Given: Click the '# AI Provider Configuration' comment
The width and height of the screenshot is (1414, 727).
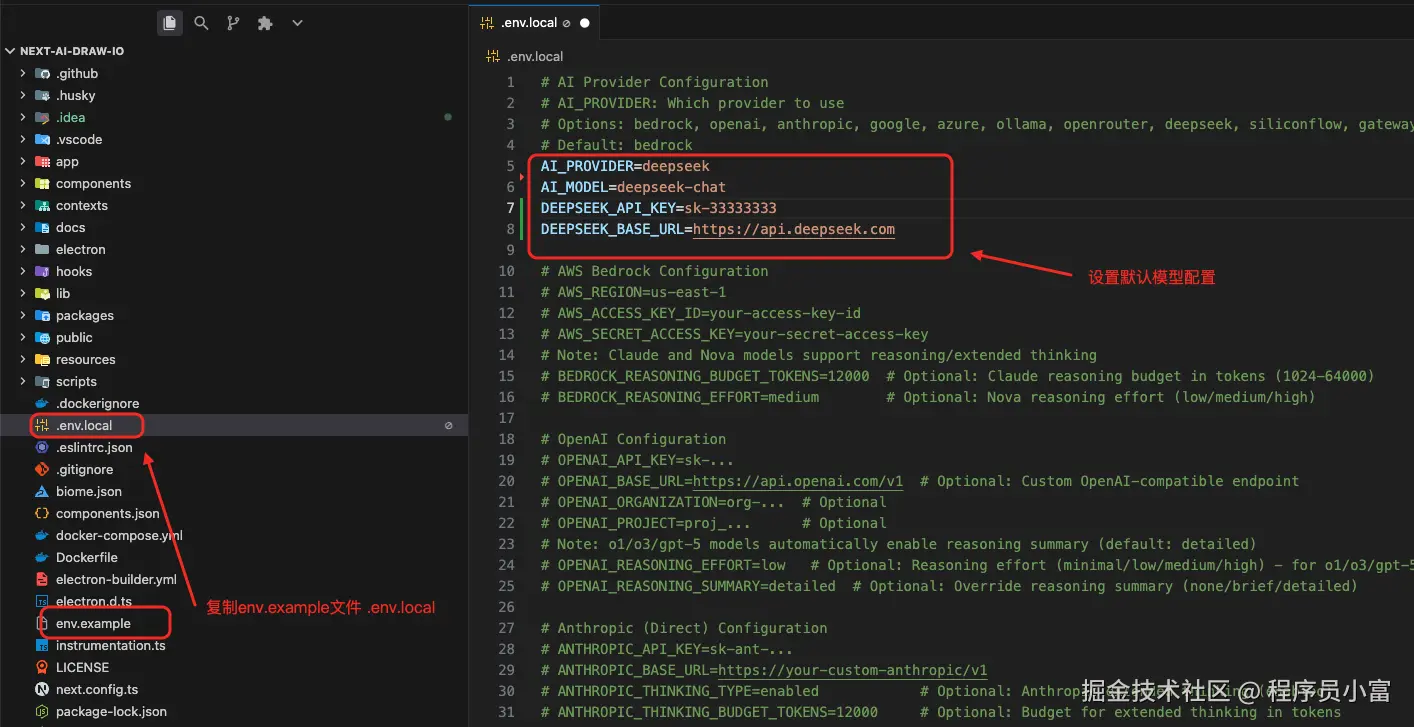Looking at the screenshot, I should [654, 82].
